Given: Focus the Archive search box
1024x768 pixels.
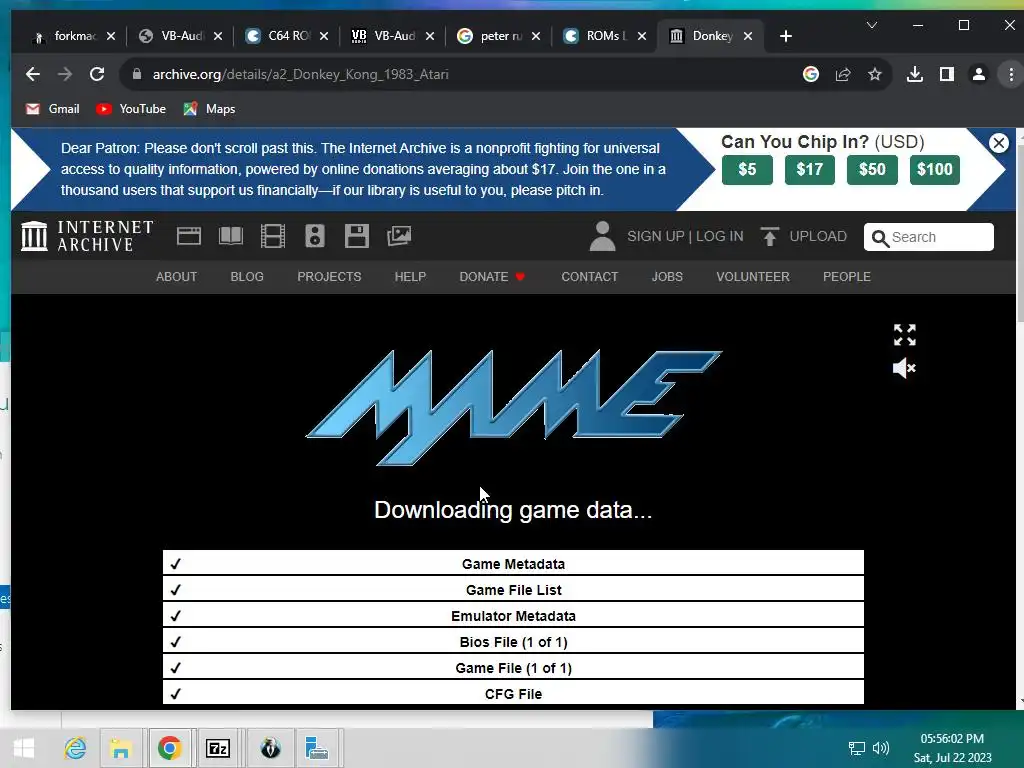Looking at the screenshot, I should pyautogui.click(x=929, y=237).
